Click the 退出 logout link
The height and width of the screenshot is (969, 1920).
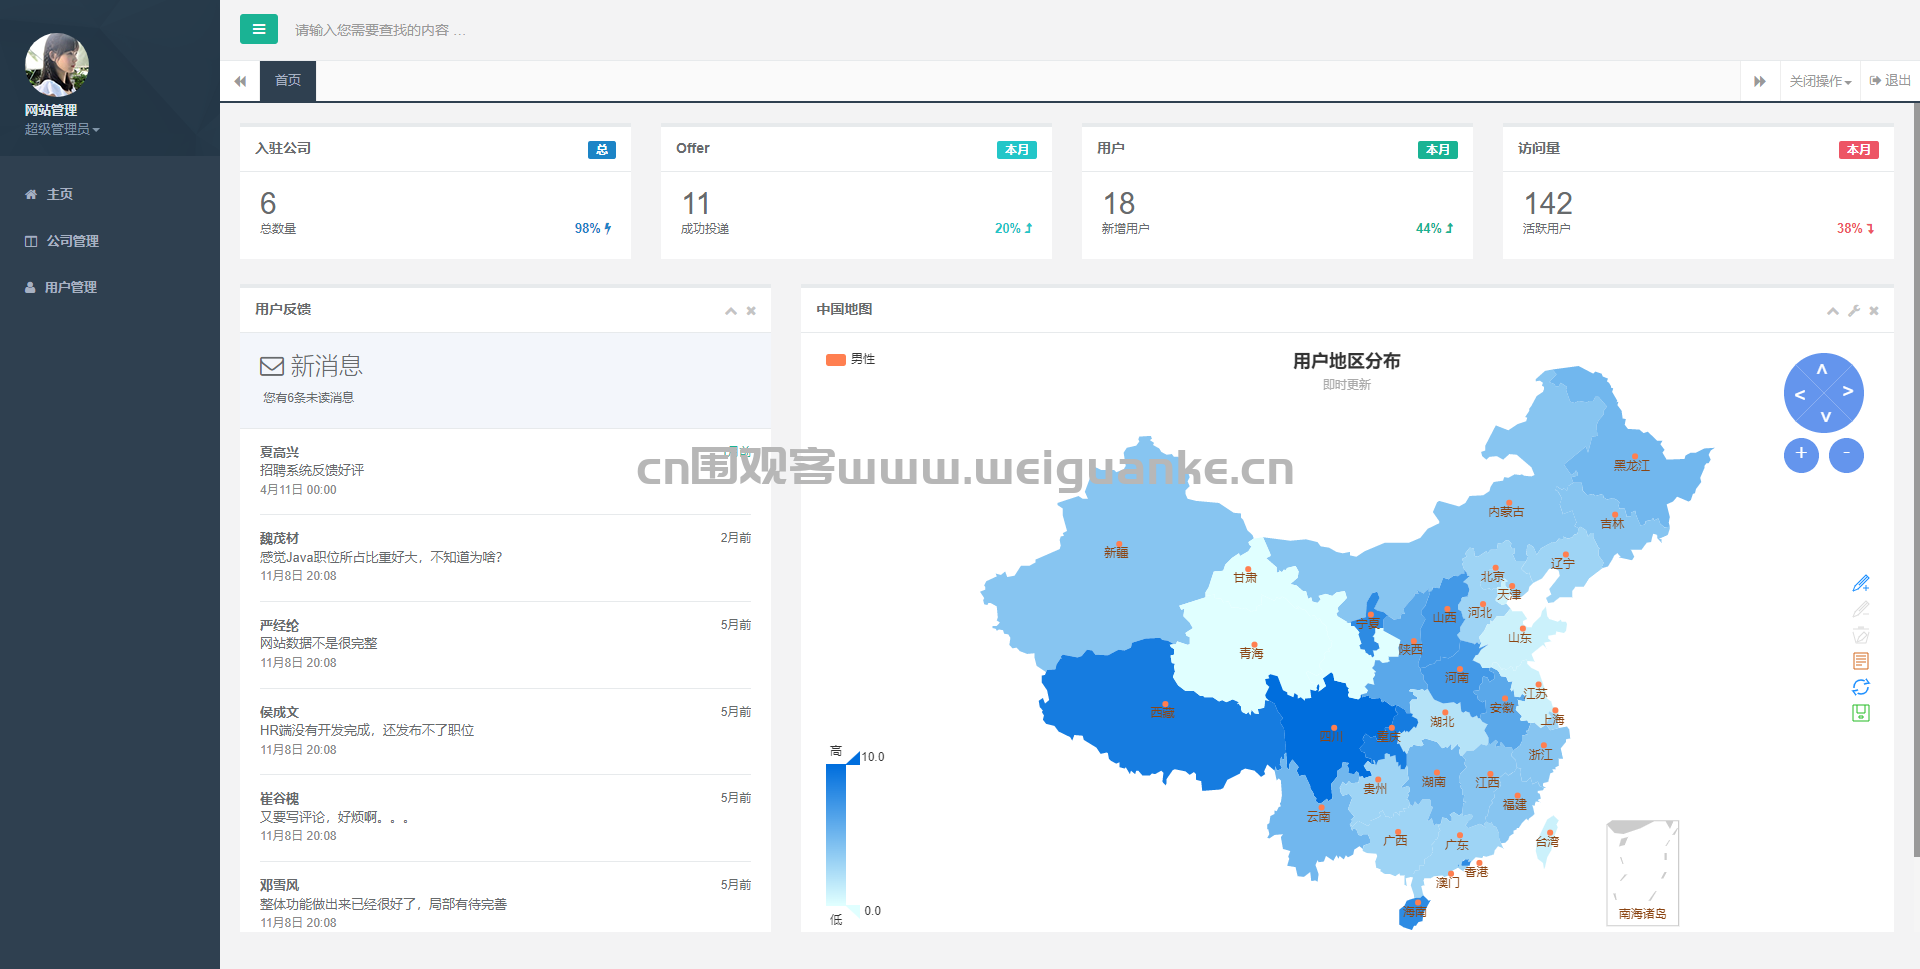click(x=1890, y=81)
